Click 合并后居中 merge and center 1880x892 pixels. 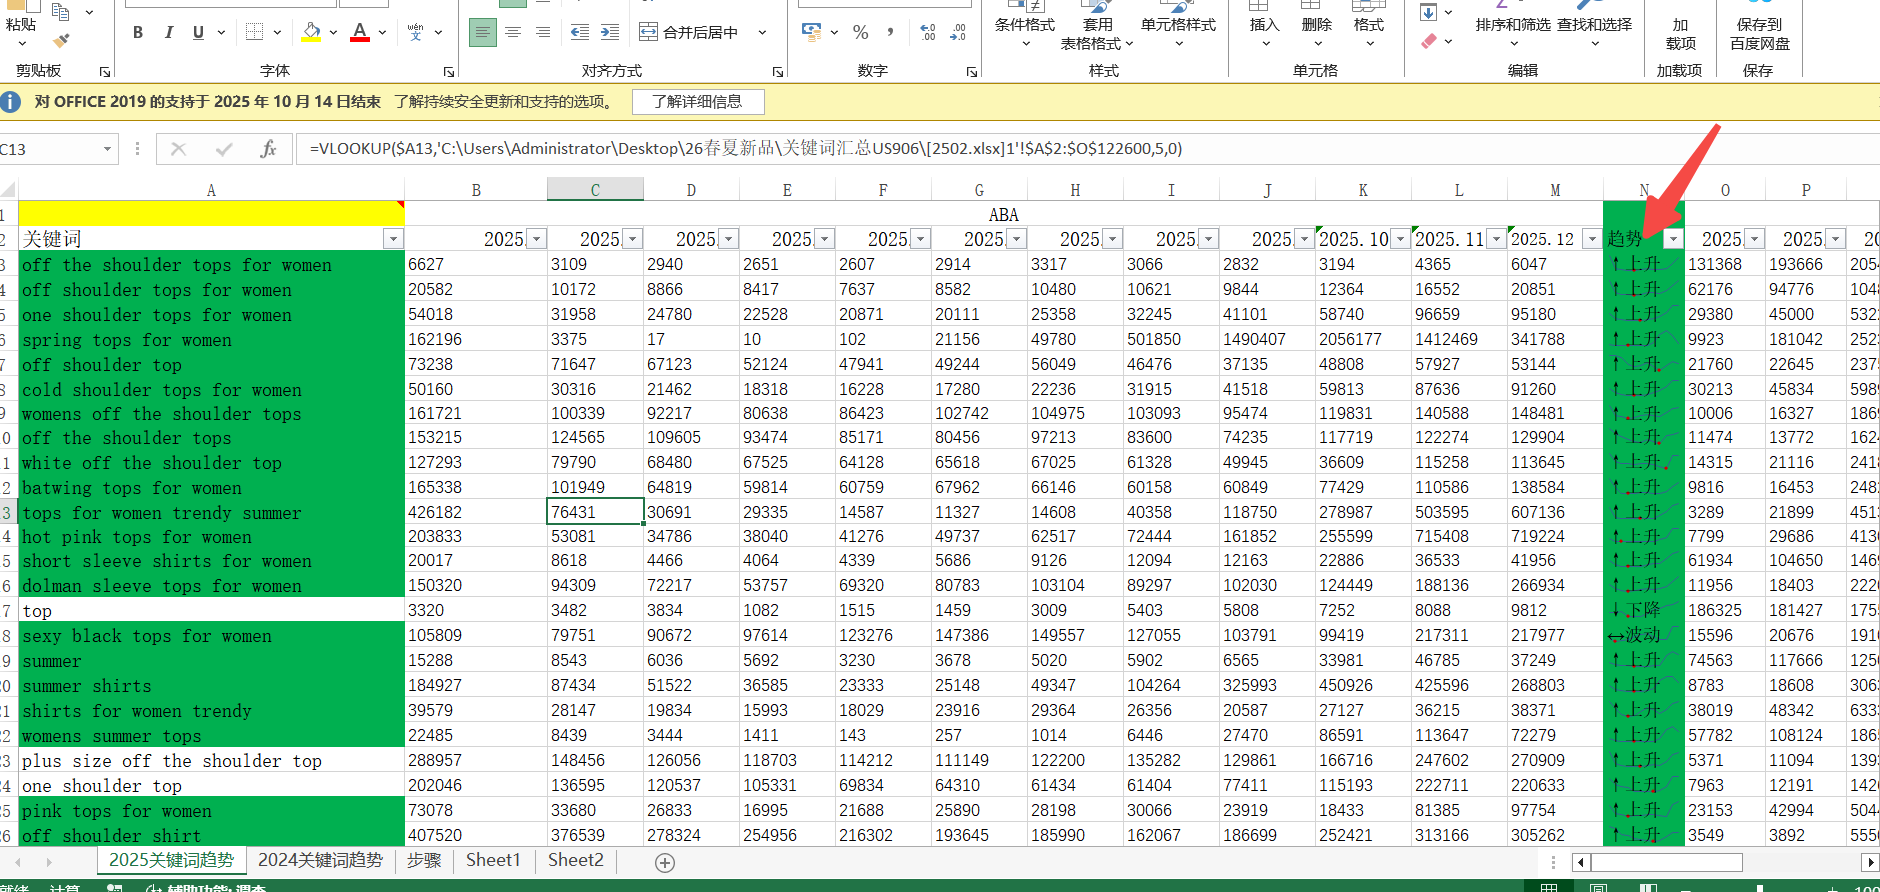[x=700, y=32]
